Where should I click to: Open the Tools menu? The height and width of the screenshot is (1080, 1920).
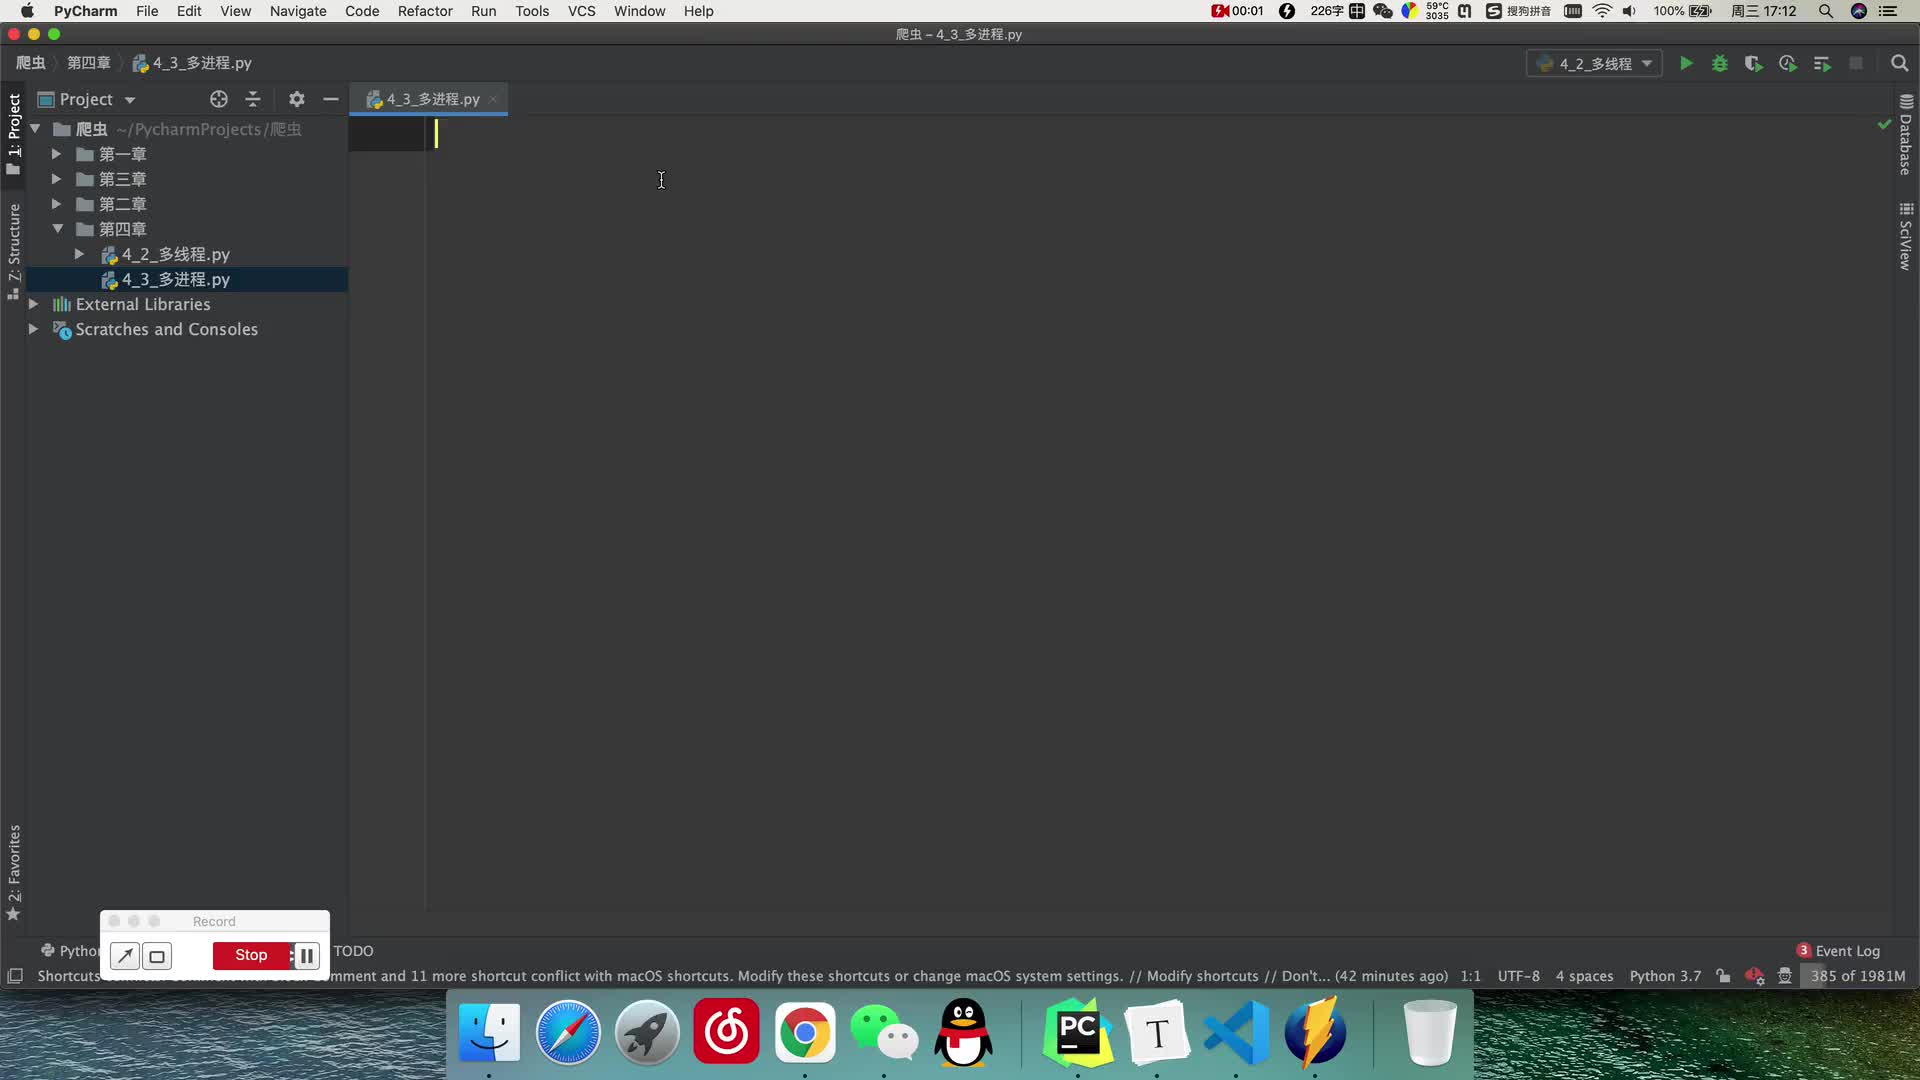click(x=532, y=11)
